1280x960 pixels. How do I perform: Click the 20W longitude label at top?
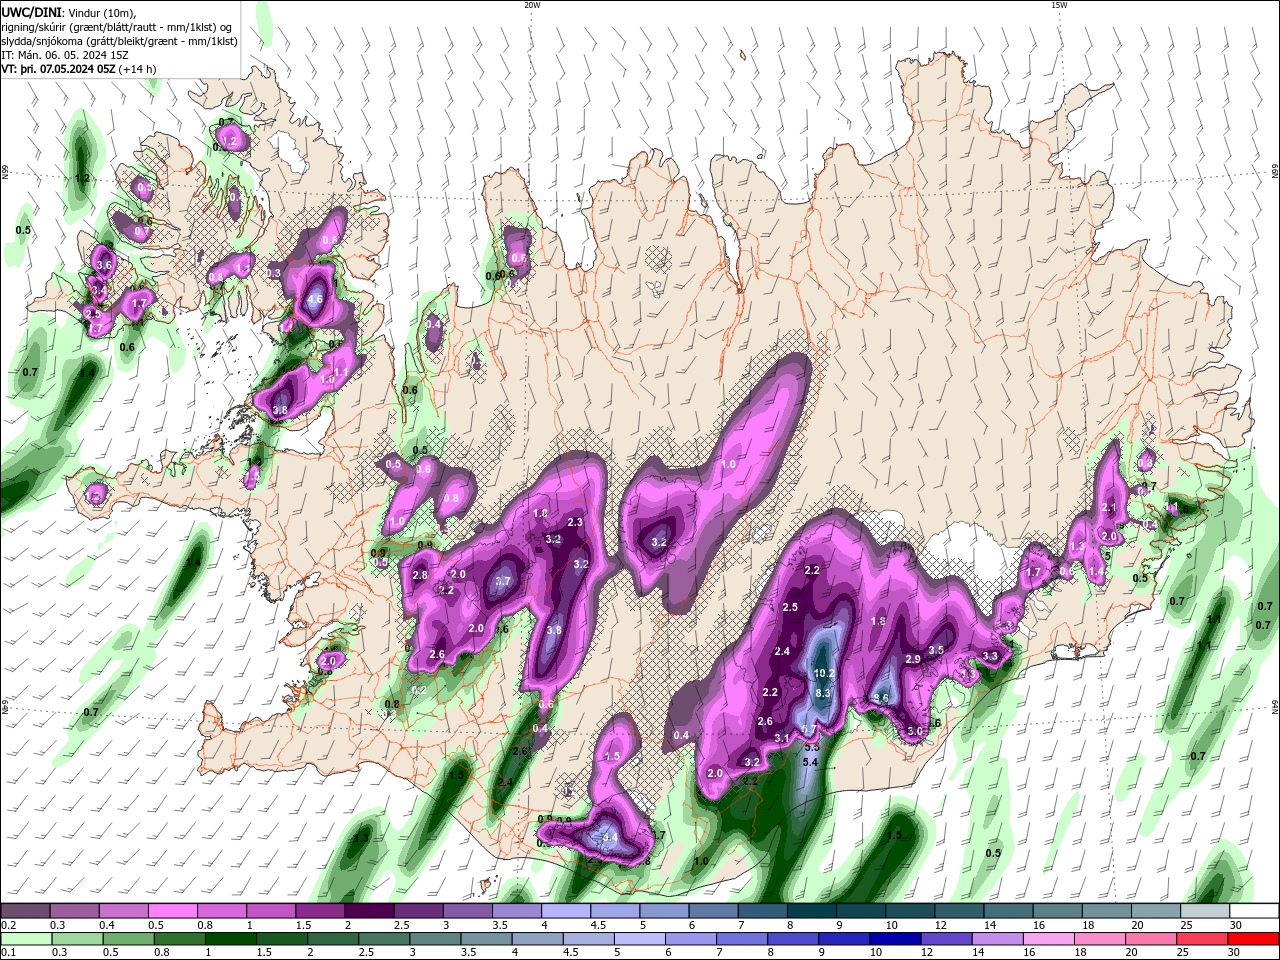pyautogui.click(x=532, y=5)
